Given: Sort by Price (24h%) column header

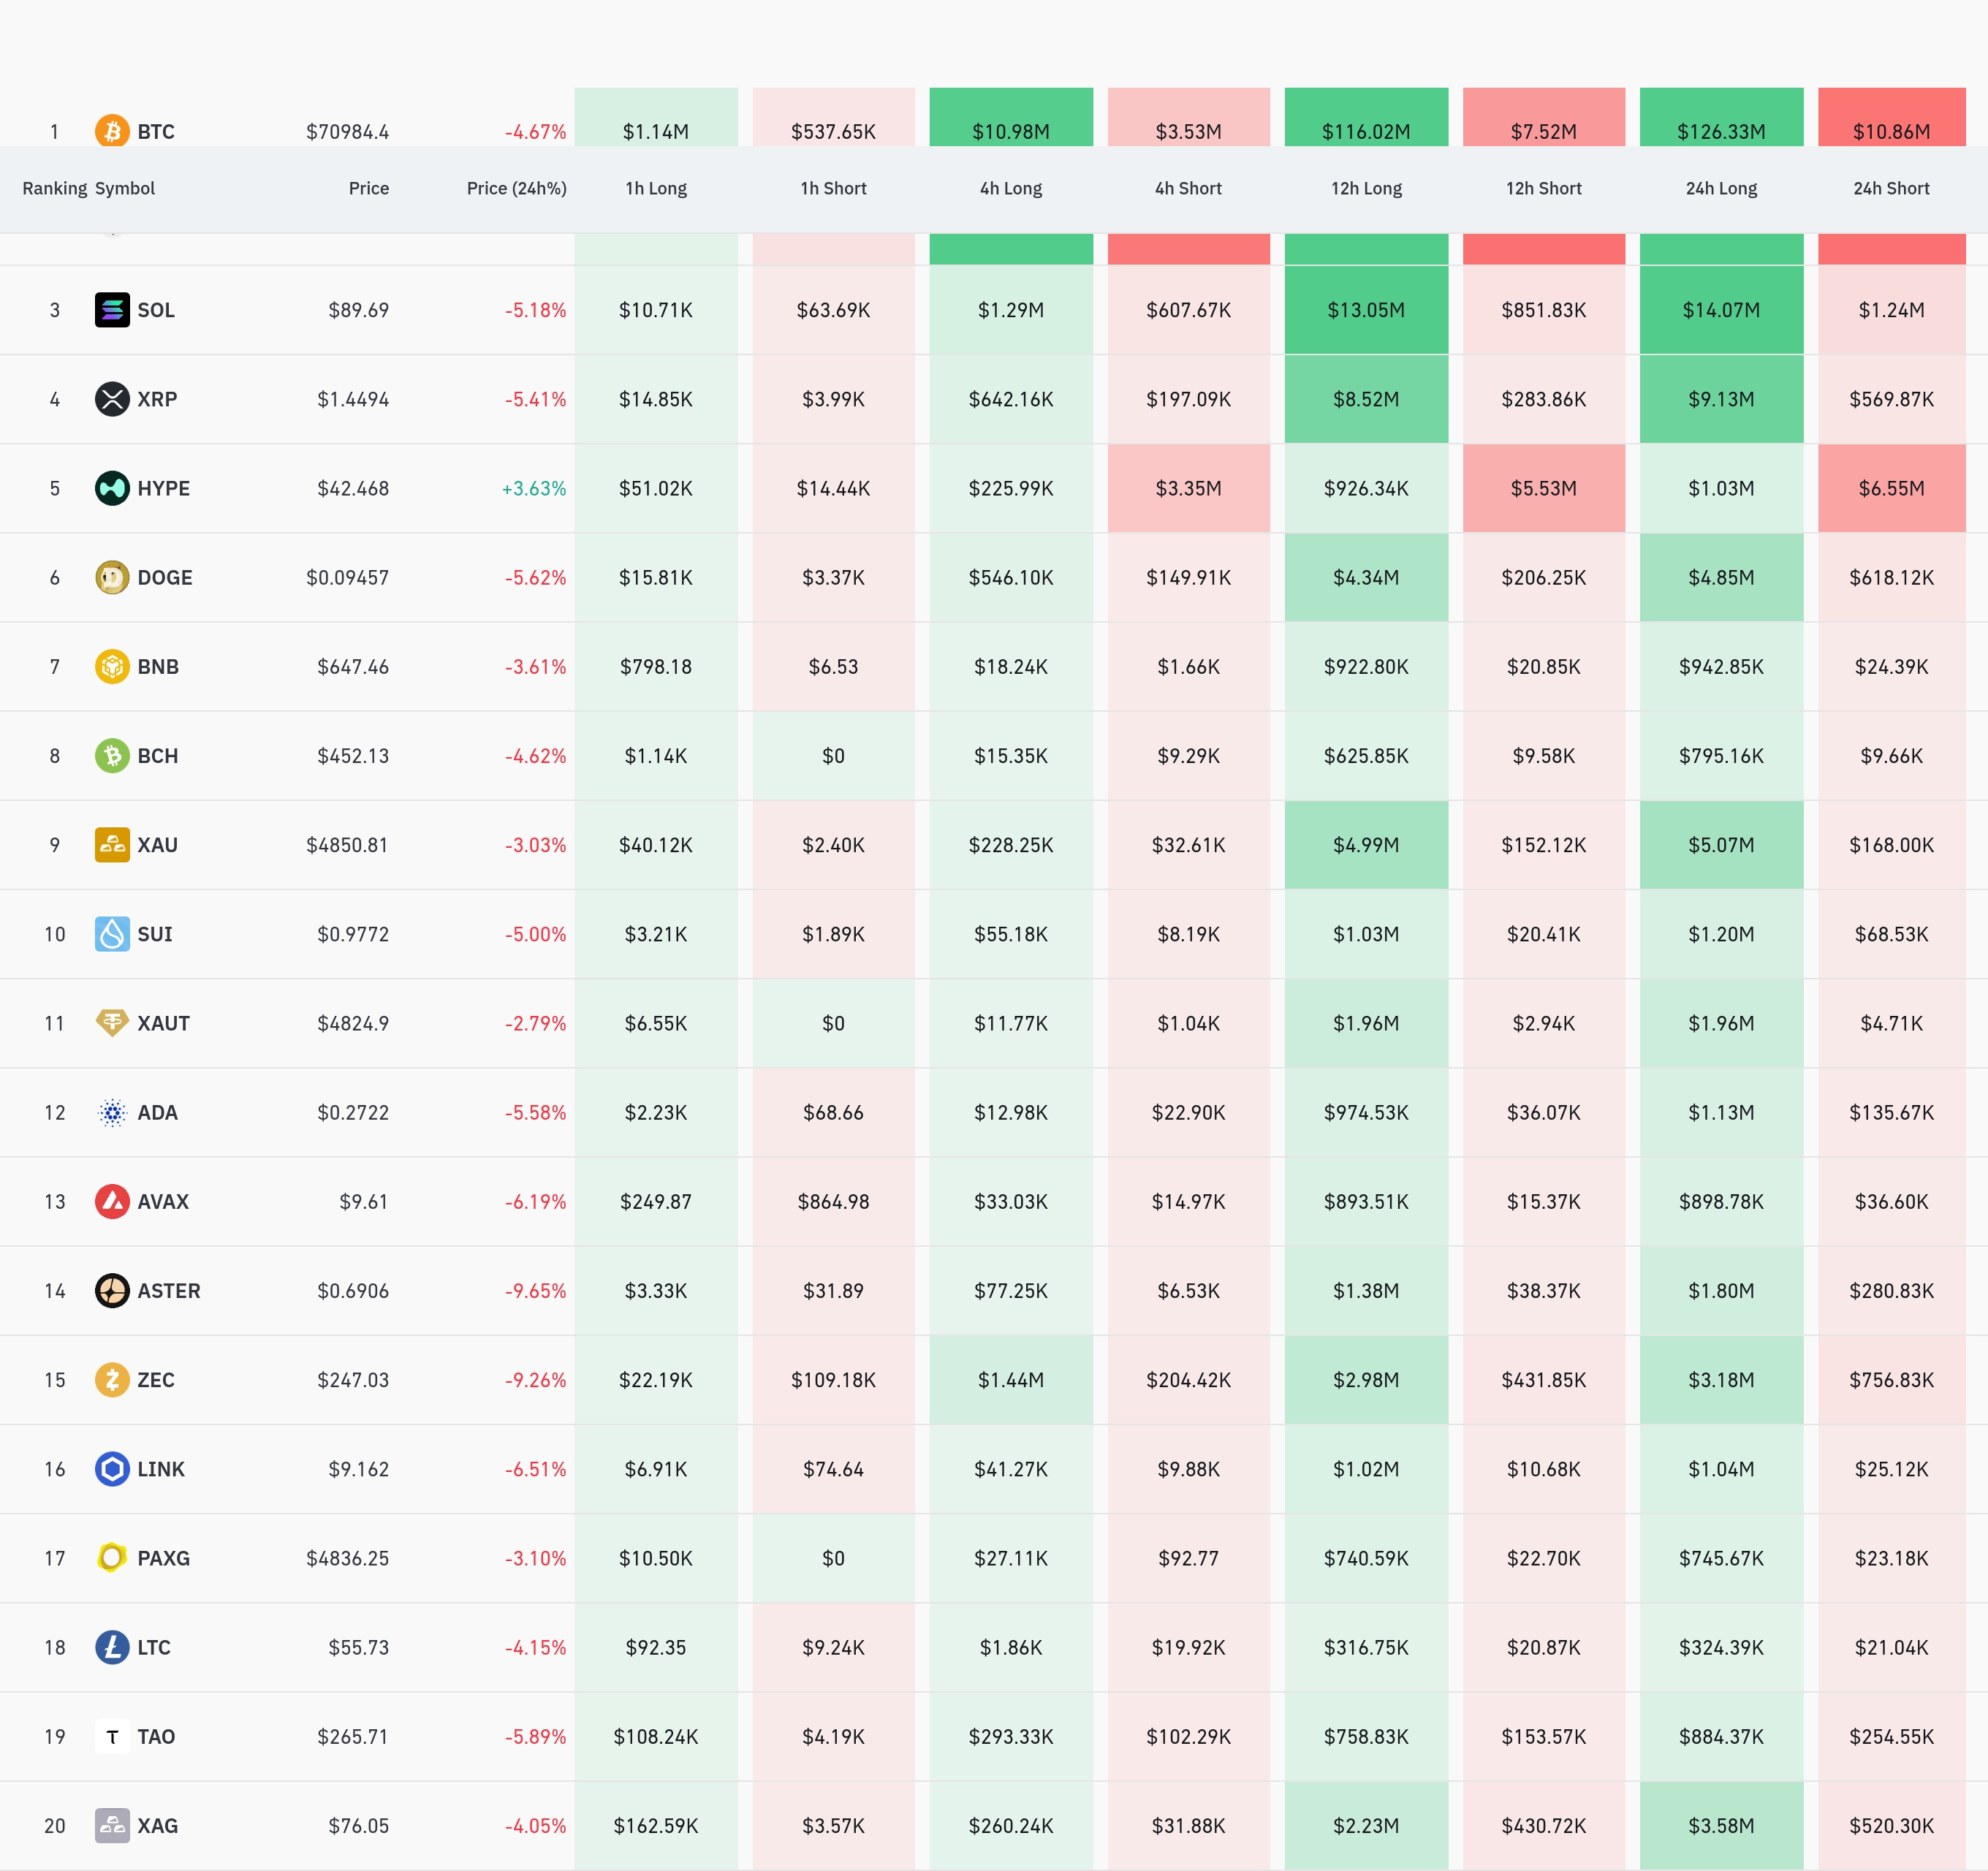Looking at the screenshot, I should (x=516, y=188).
